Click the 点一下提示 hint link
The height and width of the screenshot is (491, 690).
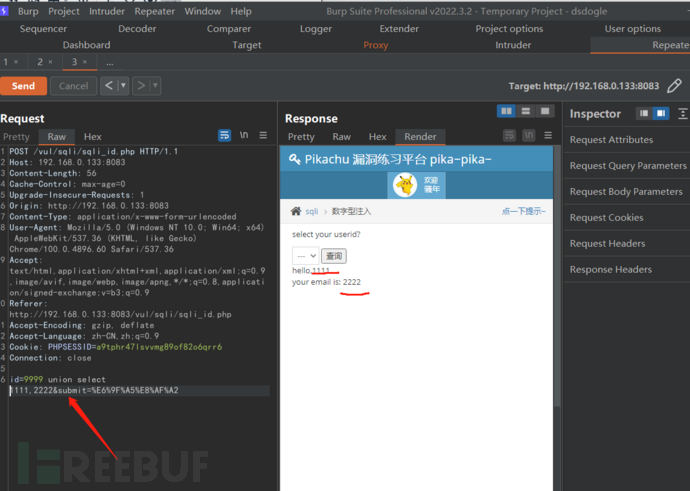pyautogui.click(x=524, y=211)
